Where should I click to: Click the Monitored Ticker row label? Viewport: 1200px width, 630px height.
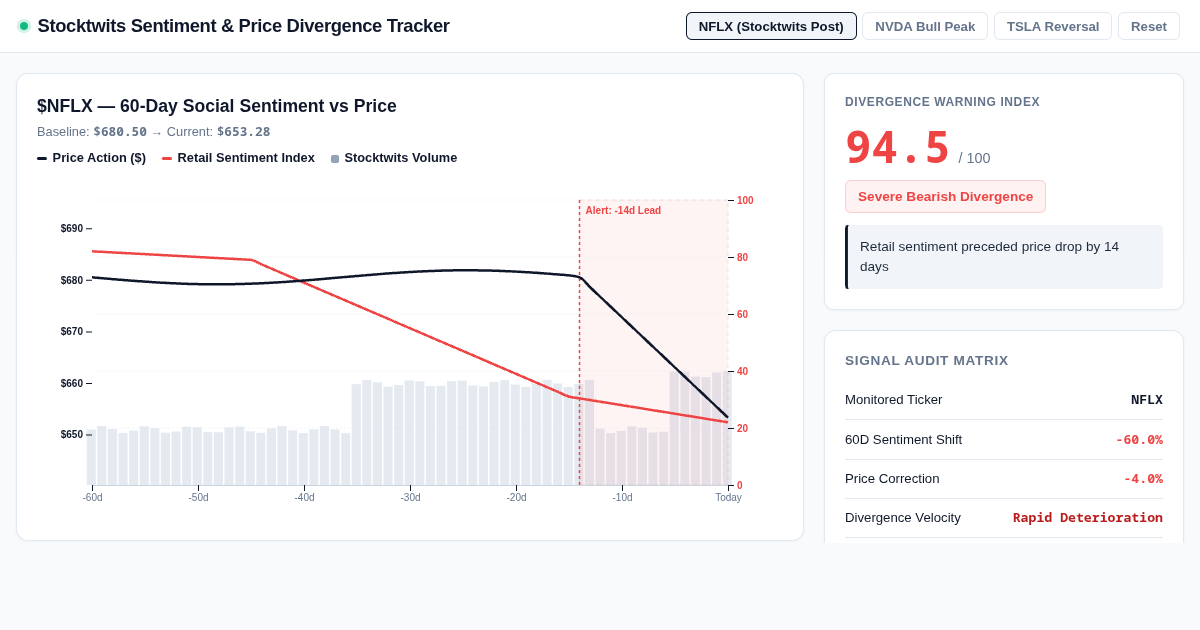[x=893, y=400]
